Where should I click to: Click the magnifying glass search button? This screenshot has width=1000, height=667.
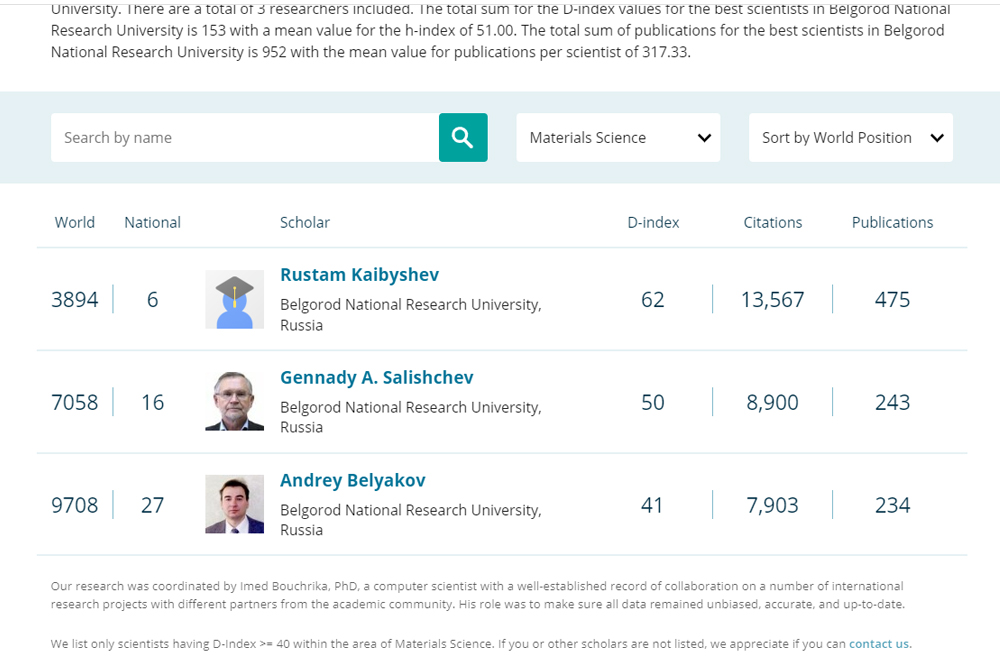463,137
